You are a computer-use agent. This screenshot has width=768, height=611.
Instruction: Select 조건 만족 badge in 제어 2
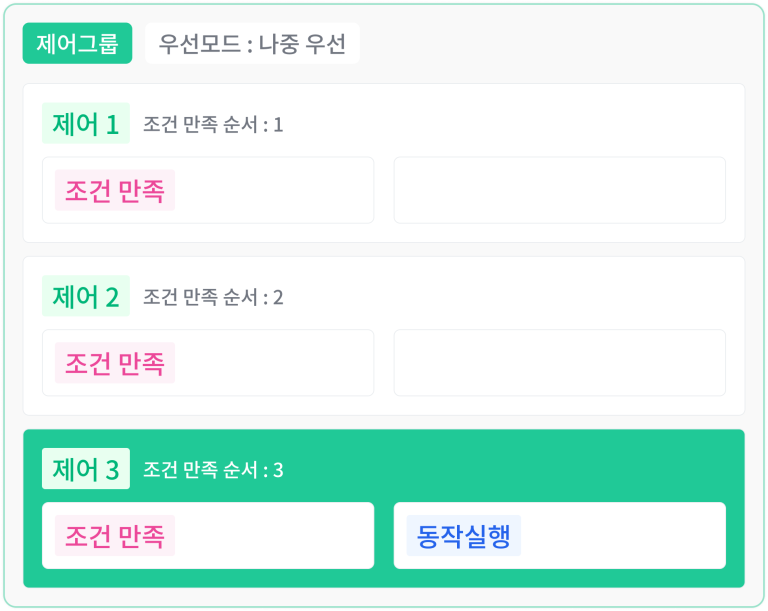[x=115, y=363]
